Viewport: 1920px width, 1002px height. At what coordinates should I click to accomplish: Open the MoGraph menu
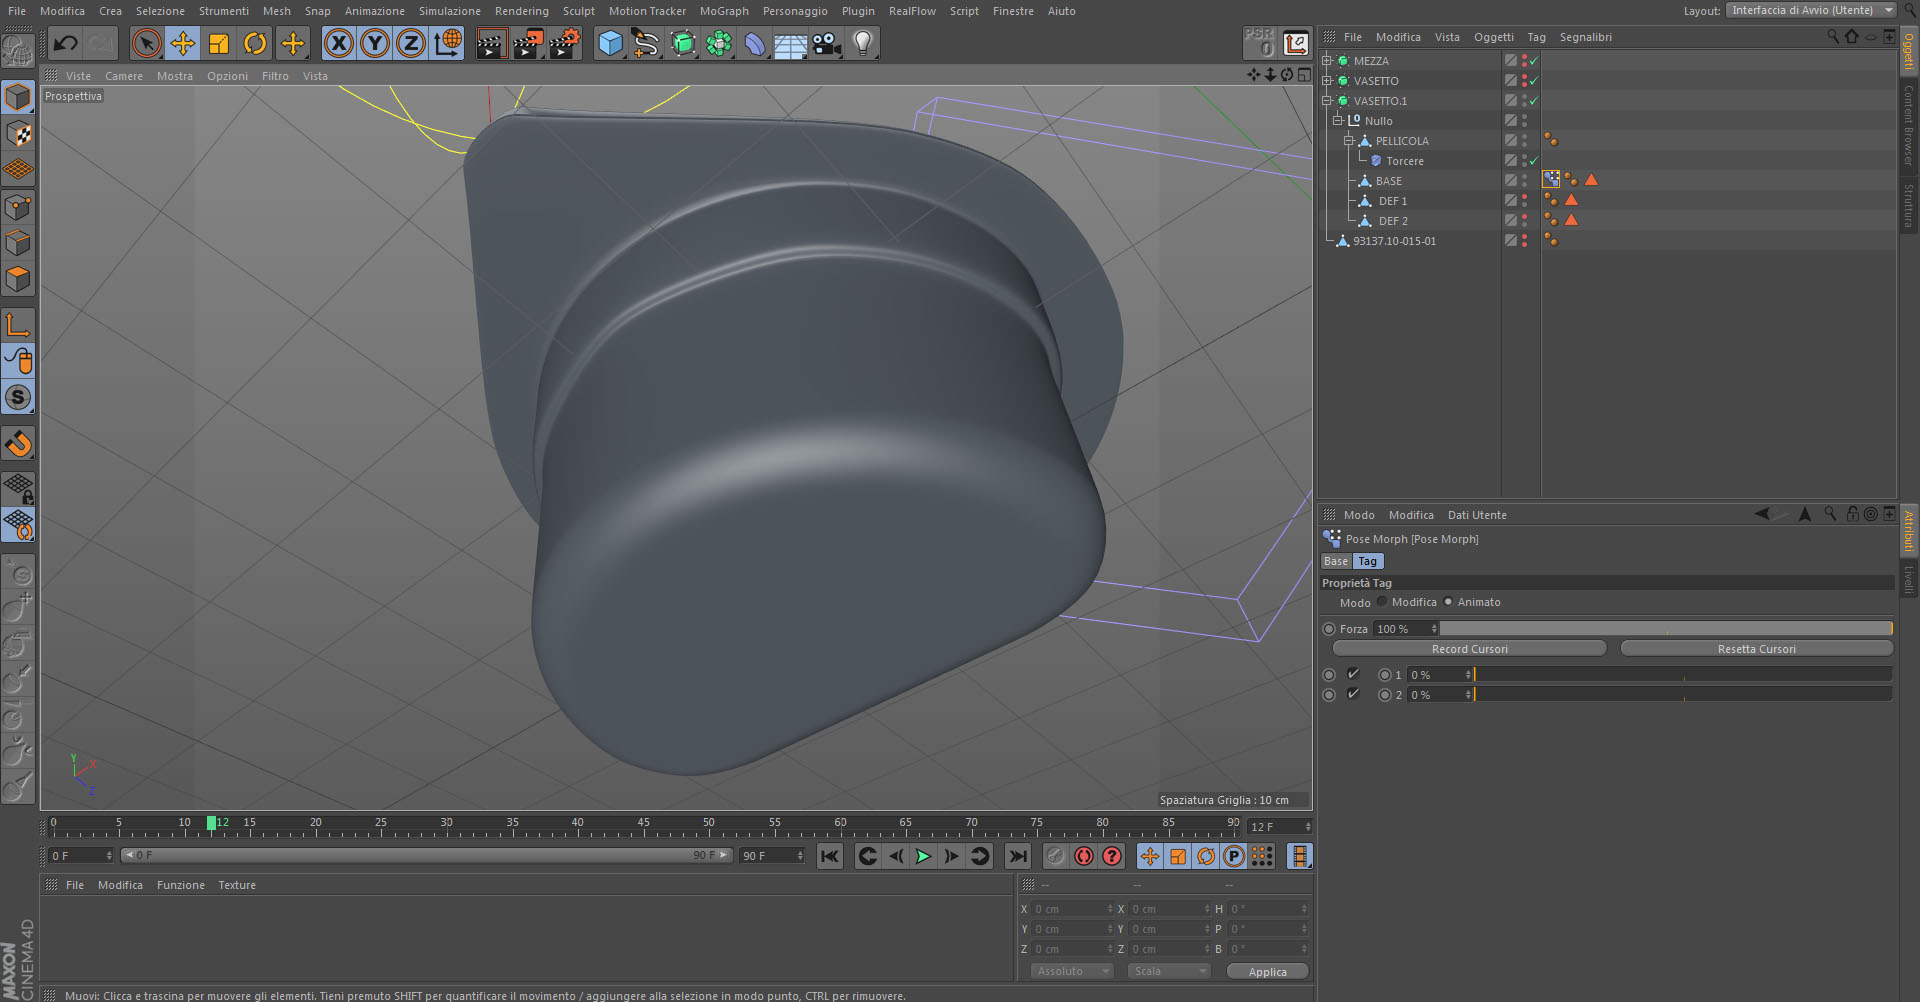pos(724,11)
